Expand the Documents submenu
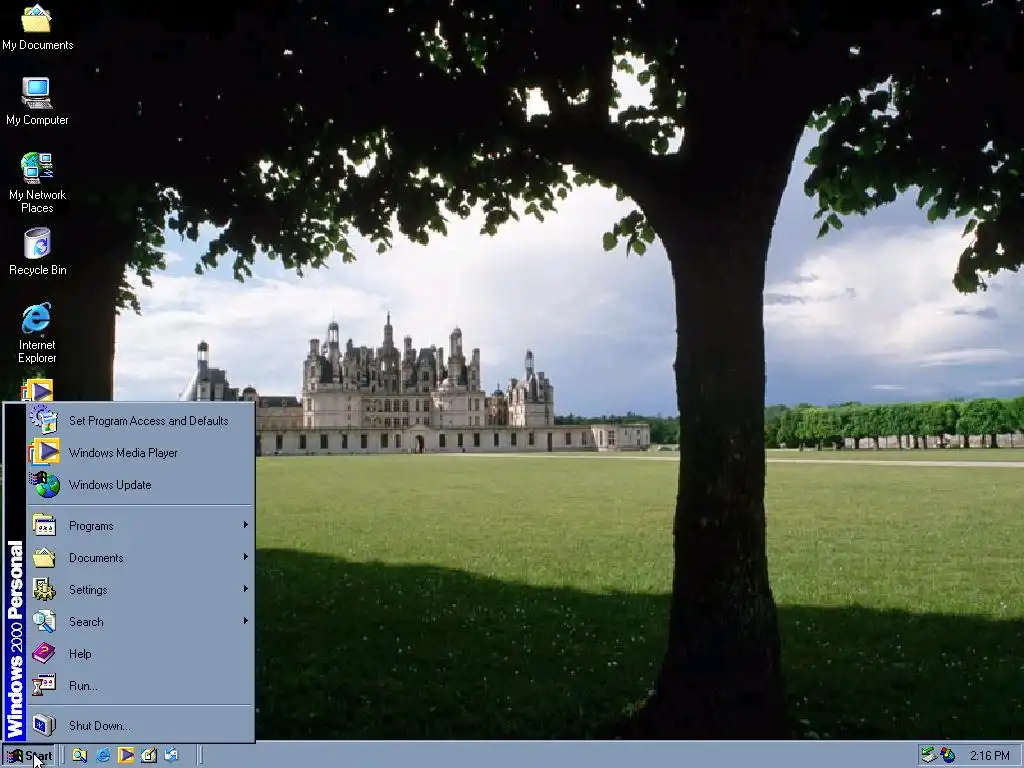 click(x=140, y=558)
